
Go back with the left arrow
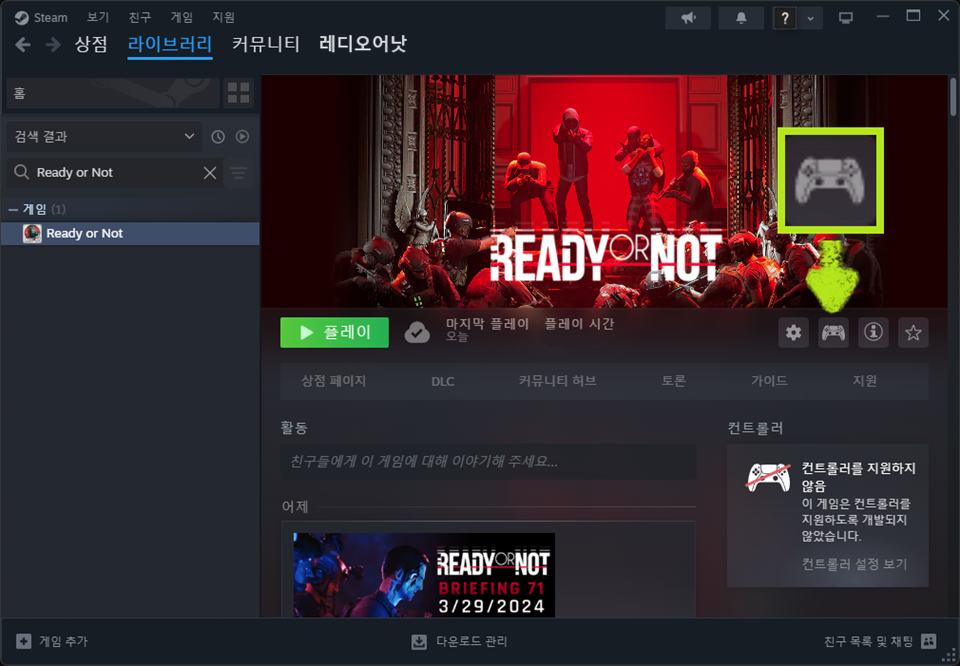tap(23, 44)
